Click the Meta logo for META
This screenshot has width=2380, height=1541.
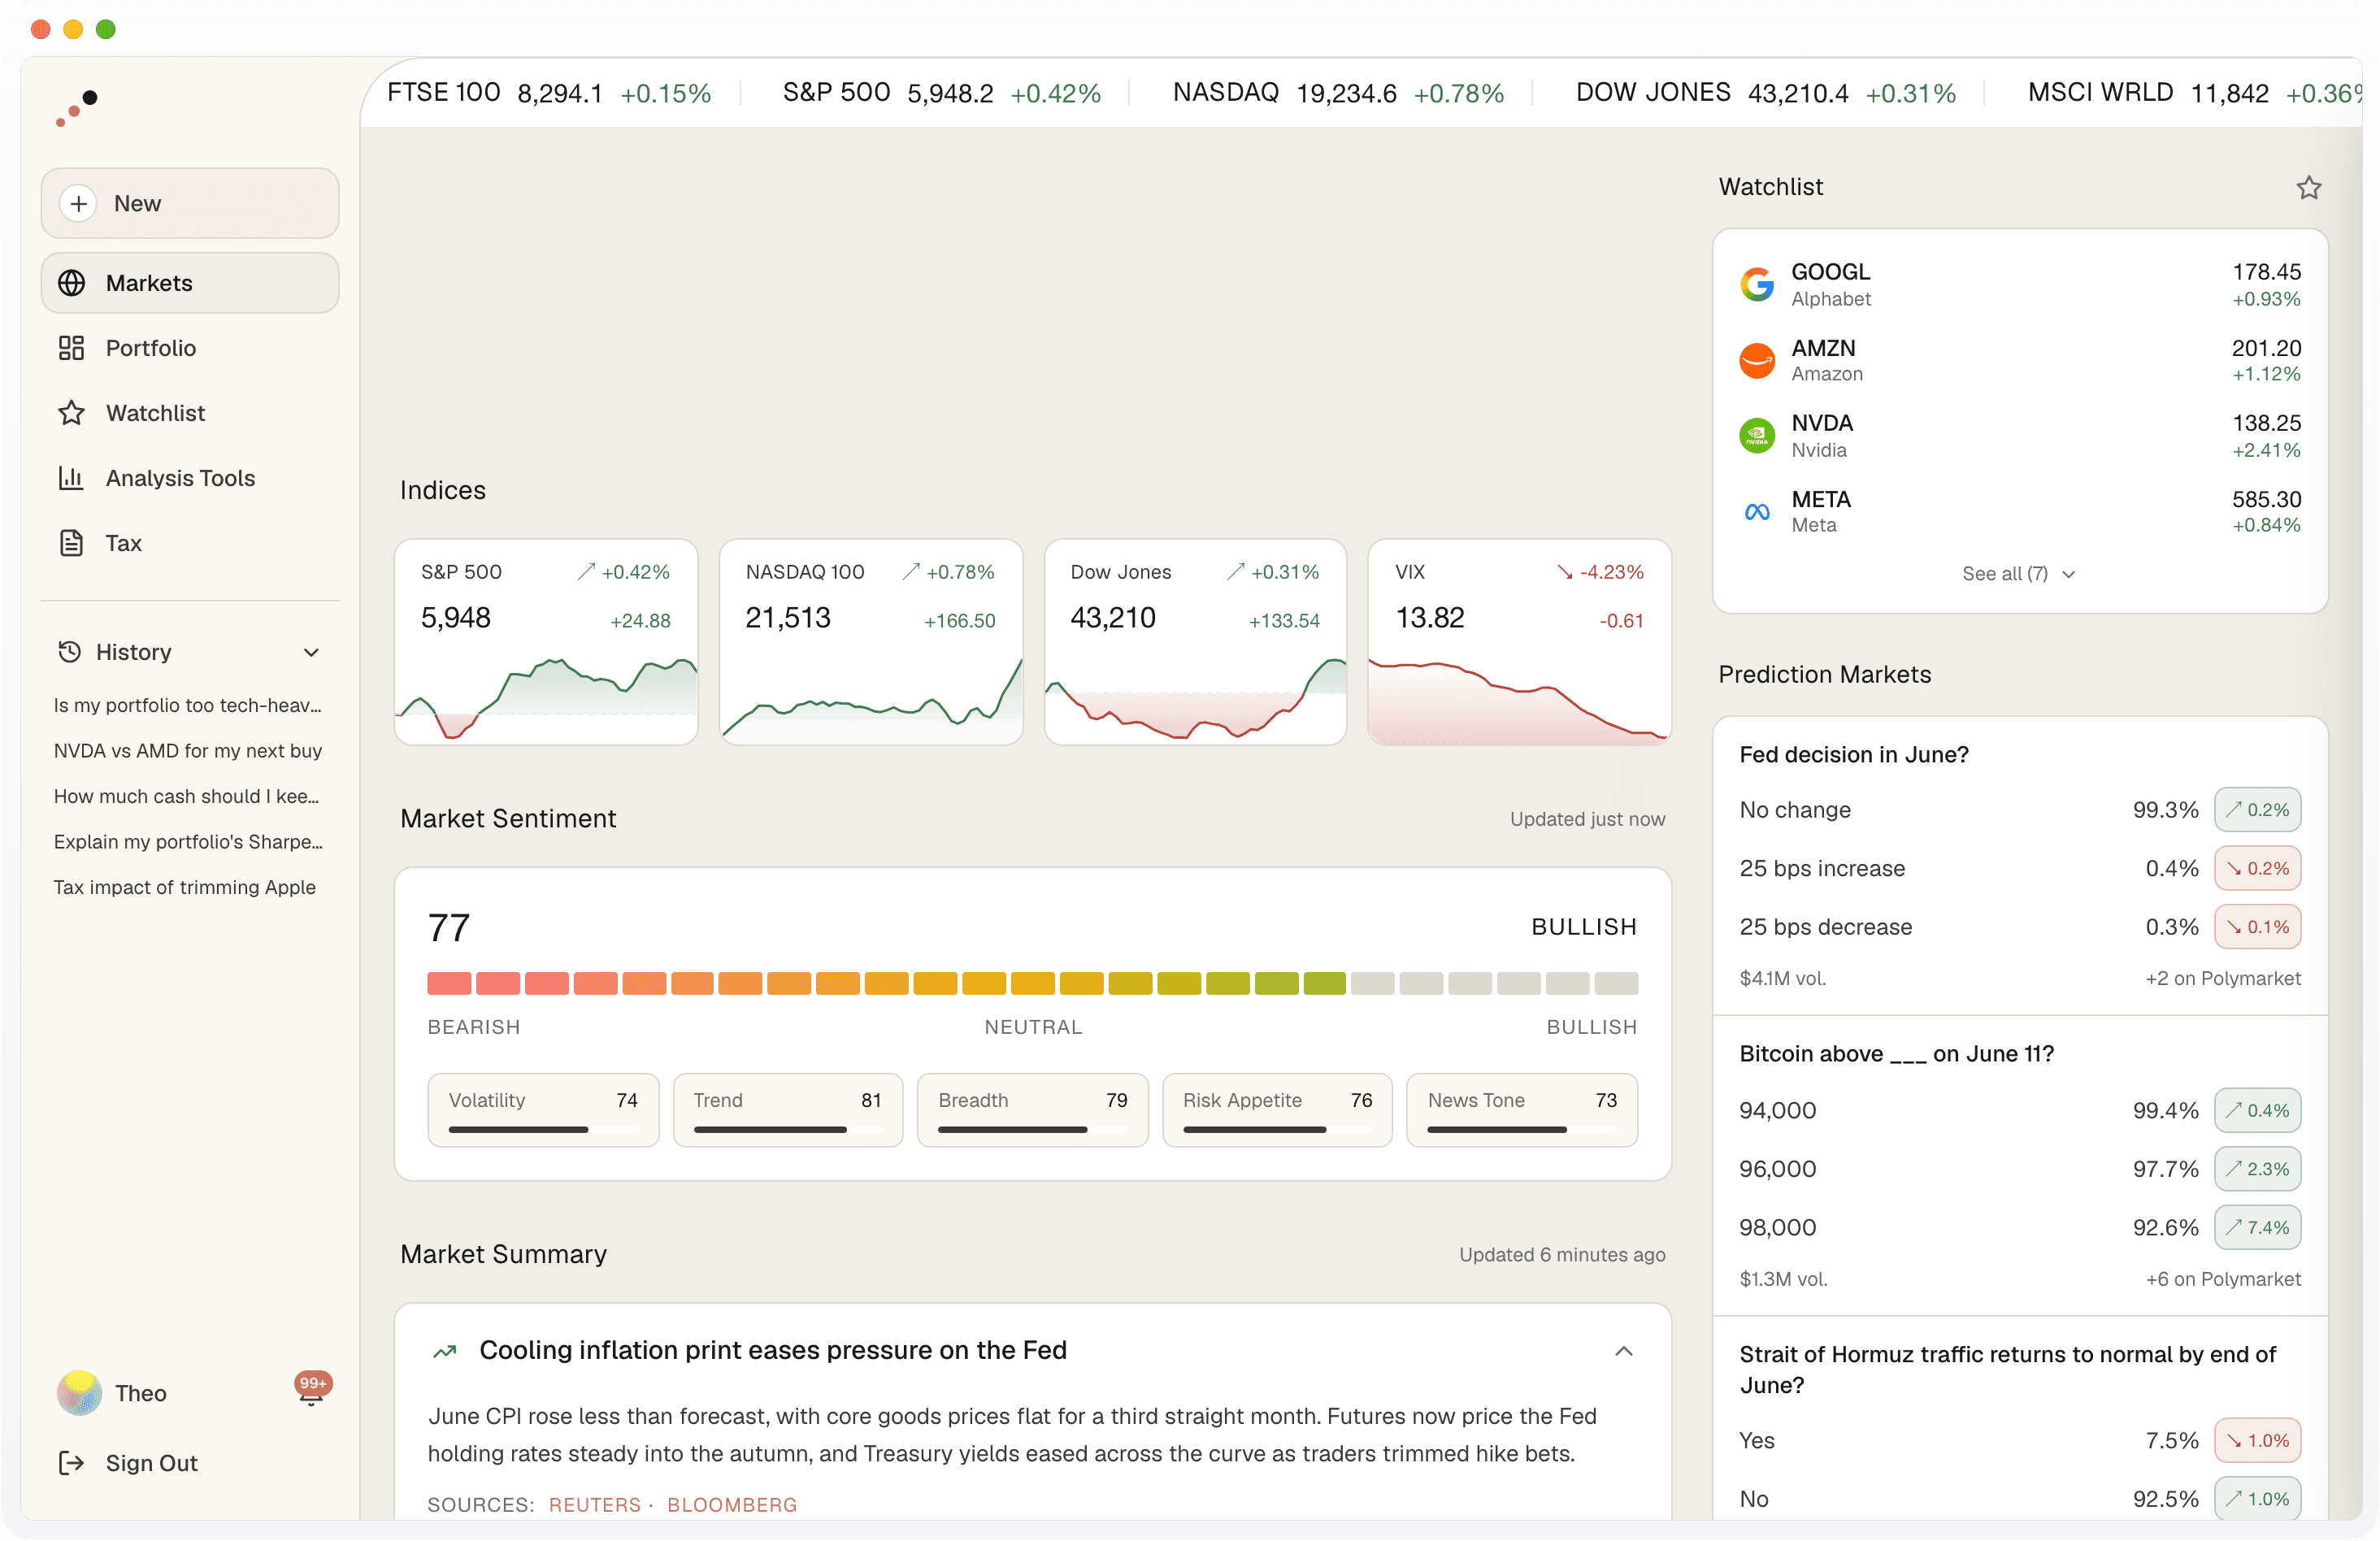tap(1757, 512)
